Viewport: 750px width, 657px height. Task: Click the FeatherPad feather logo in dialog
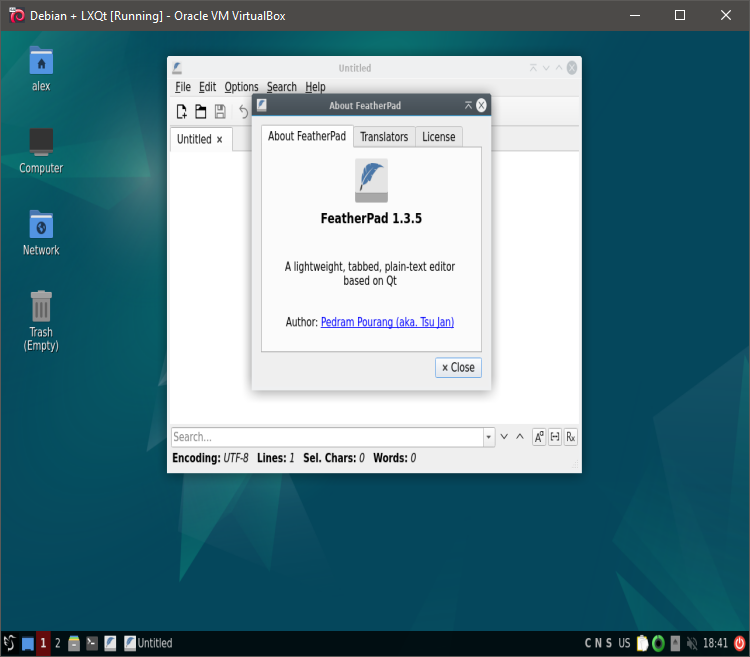point(371,181)
